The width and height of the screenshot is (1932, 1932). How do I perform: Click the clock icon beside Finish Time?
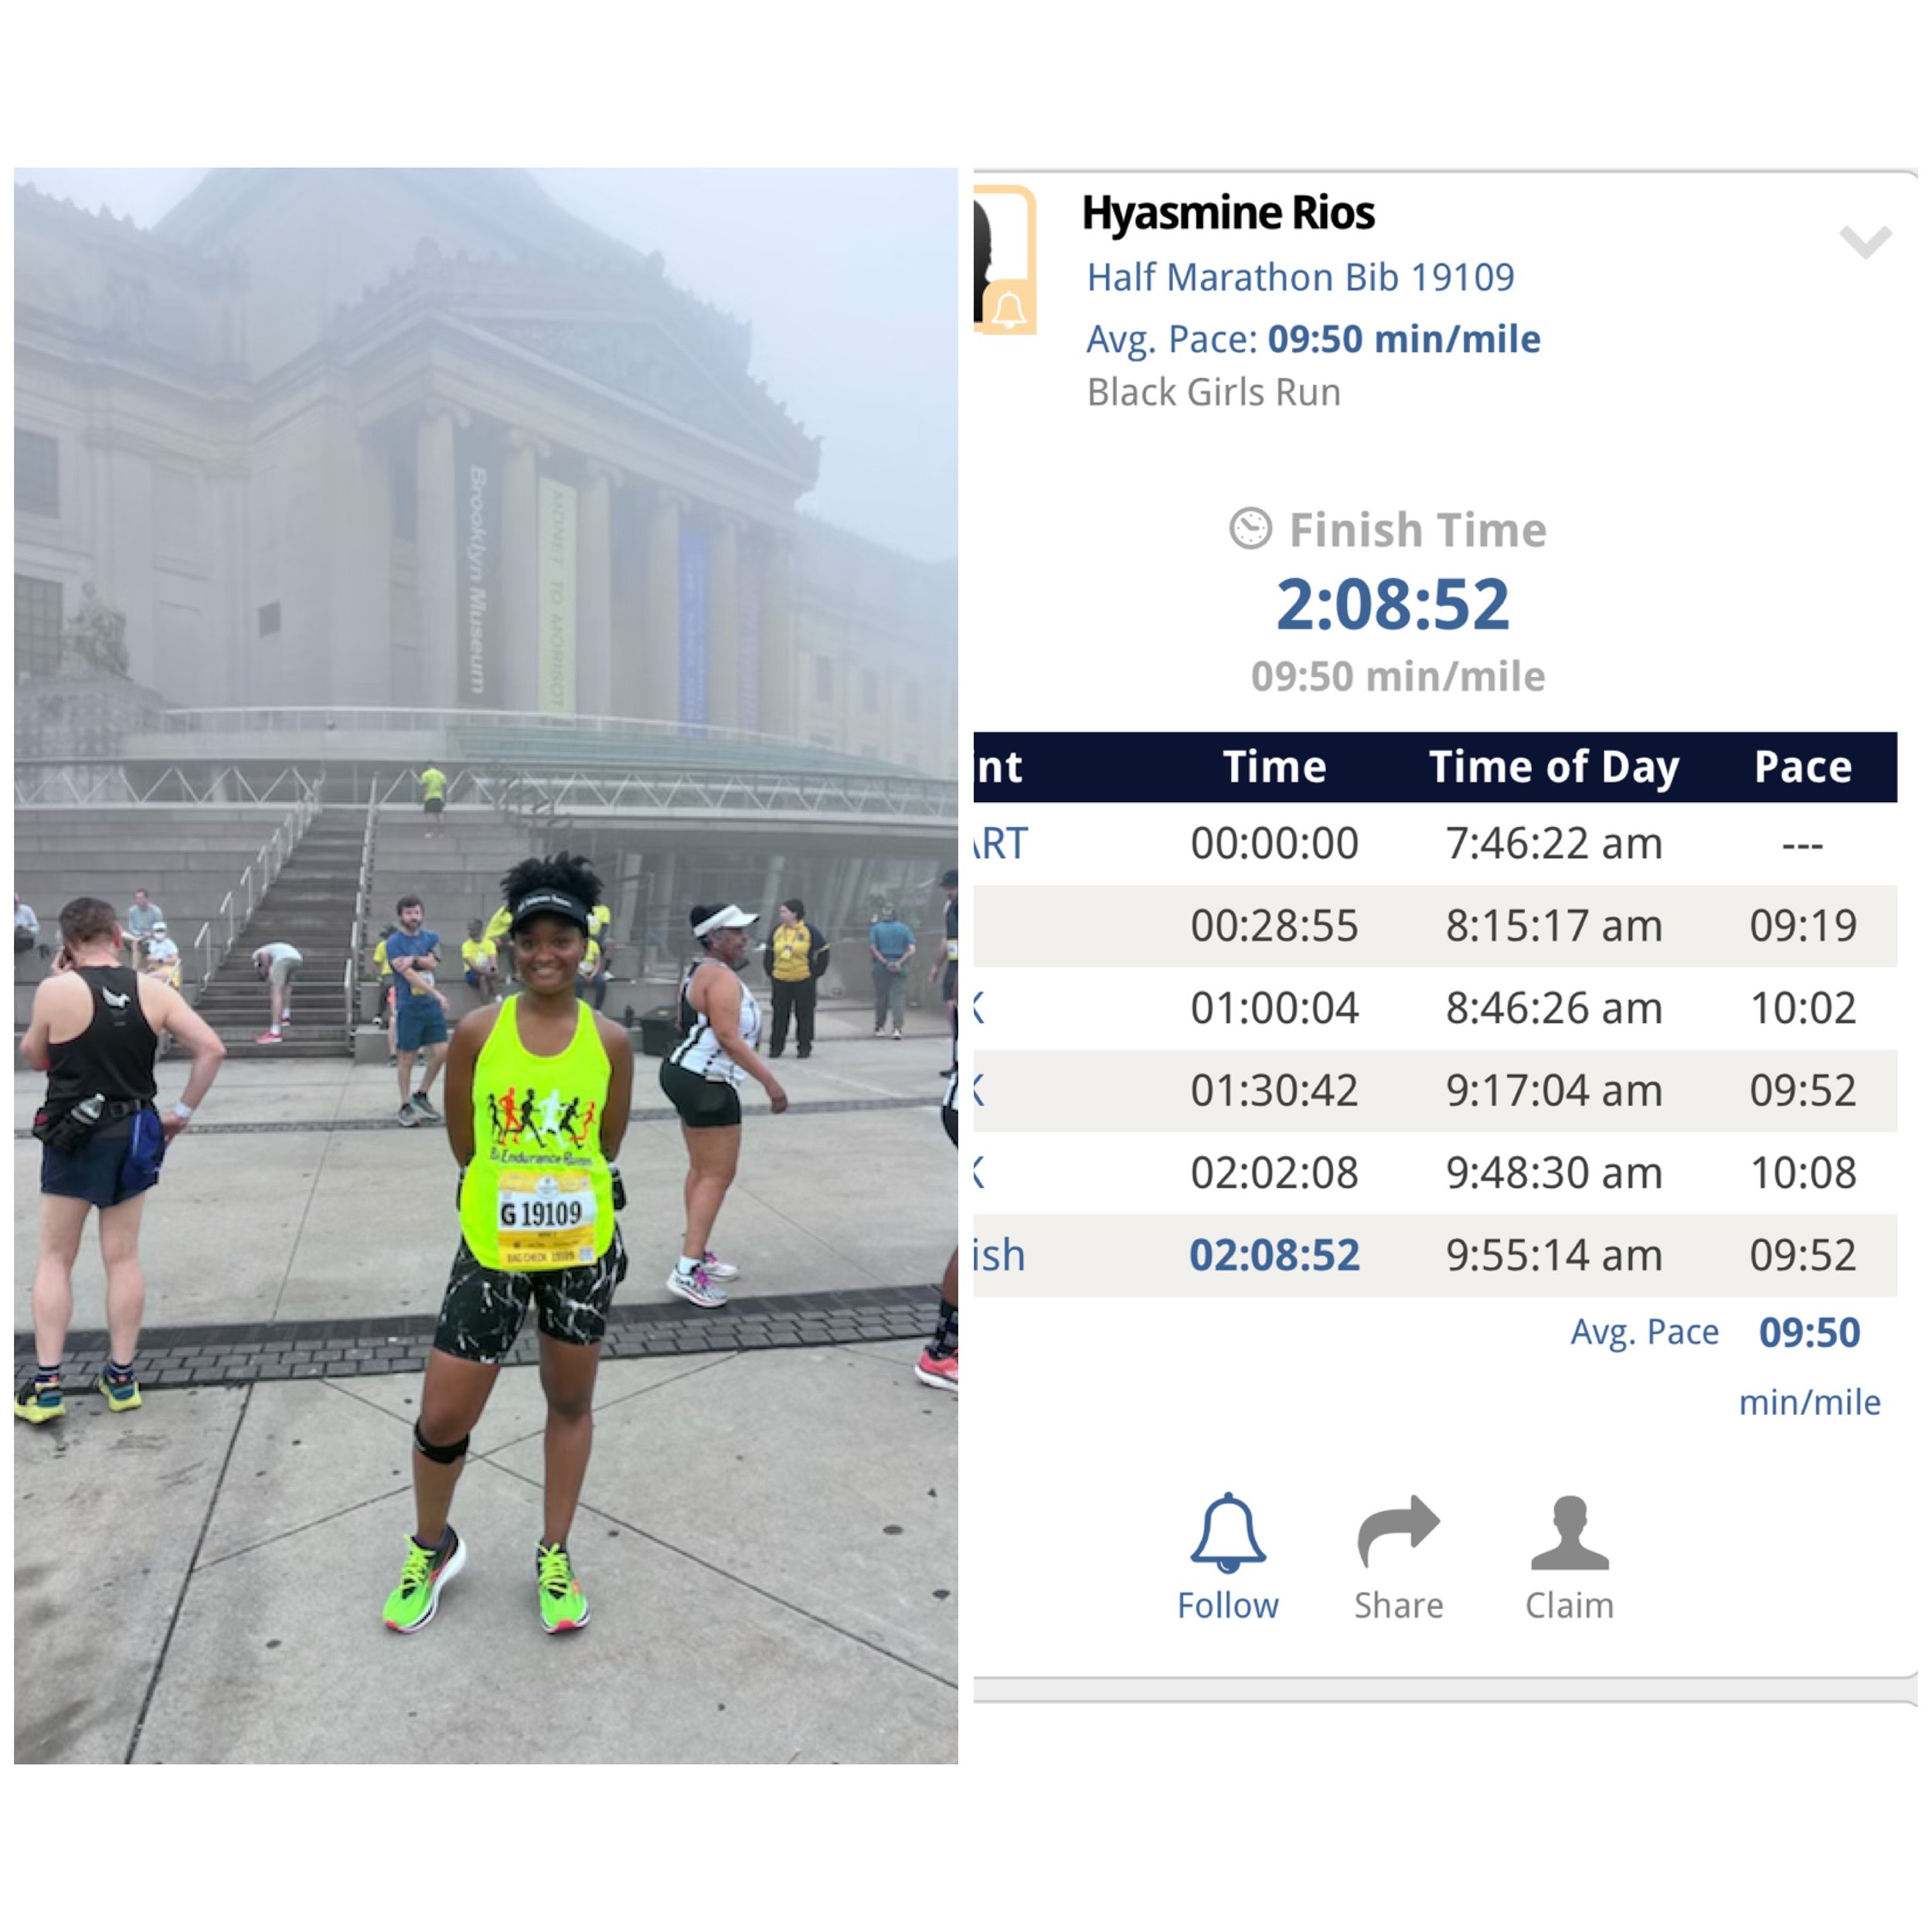click(1250, 528)
